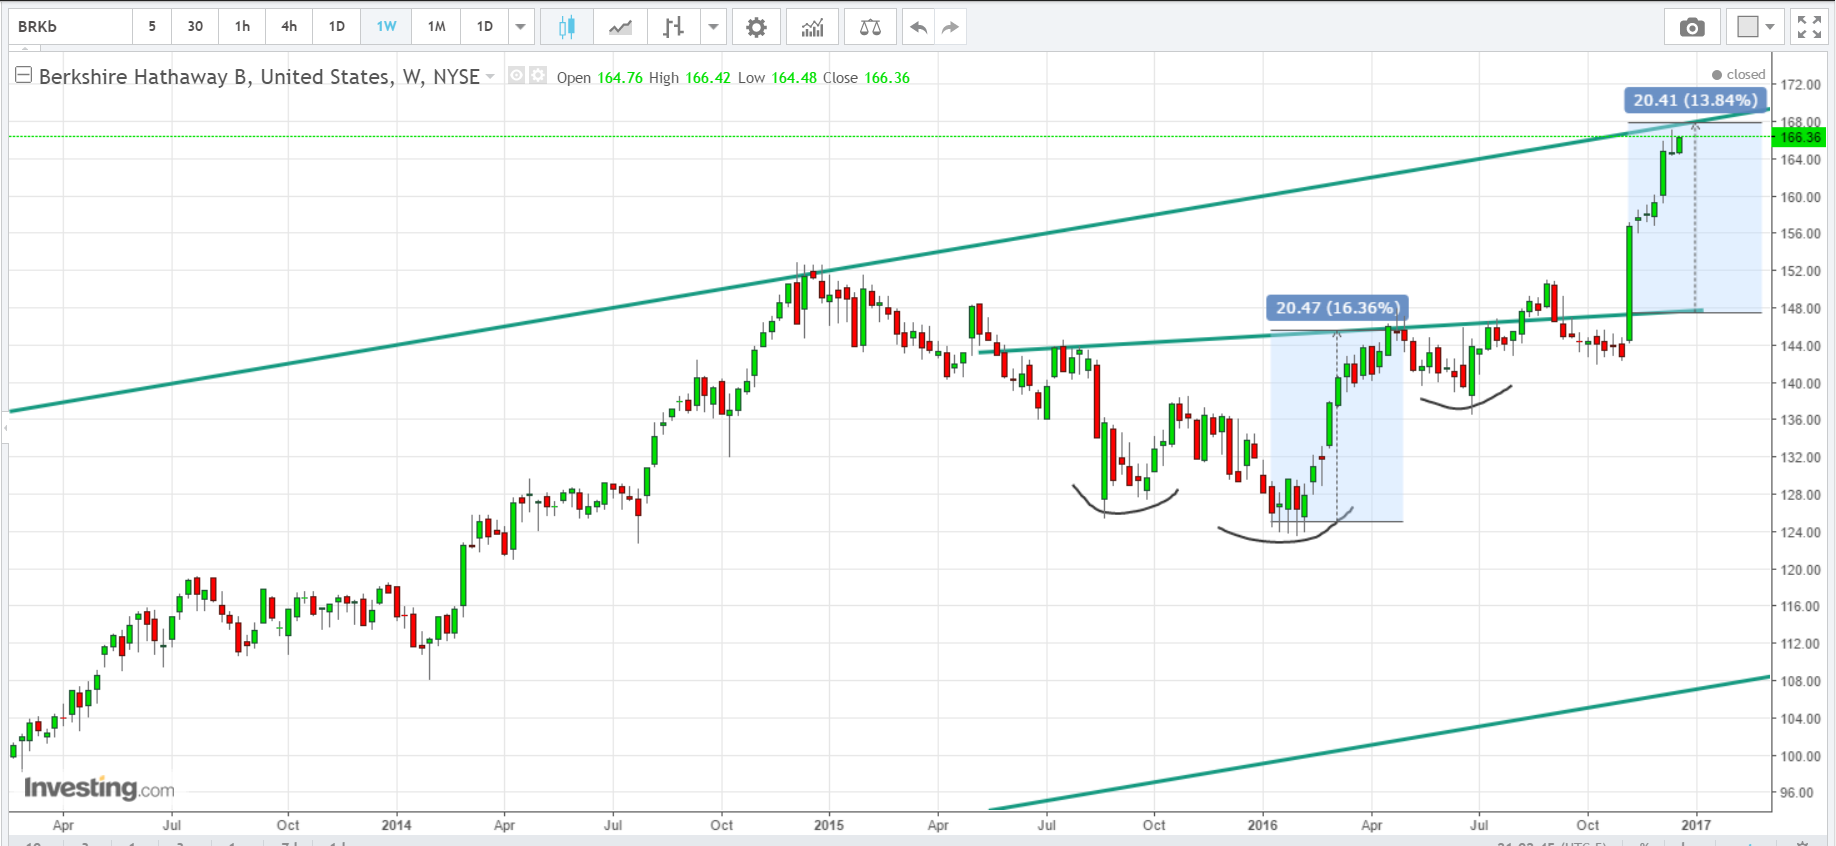
Task: Switch to the 1h timeframe
Action: (x=242, y=27)
